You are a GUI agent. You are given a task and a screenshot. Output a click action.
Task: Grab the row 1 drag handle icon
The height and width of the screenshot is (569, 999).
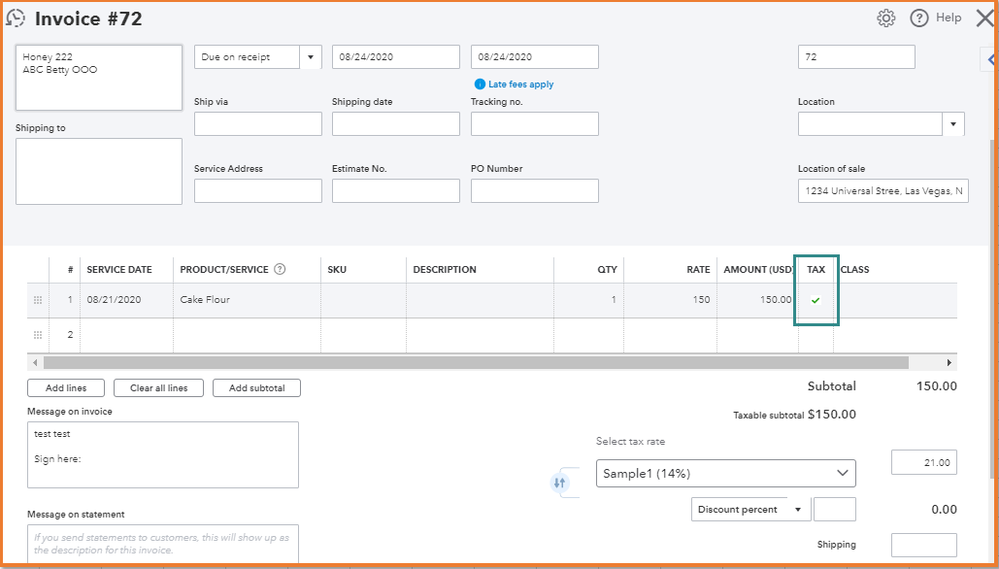click(38, 300)
